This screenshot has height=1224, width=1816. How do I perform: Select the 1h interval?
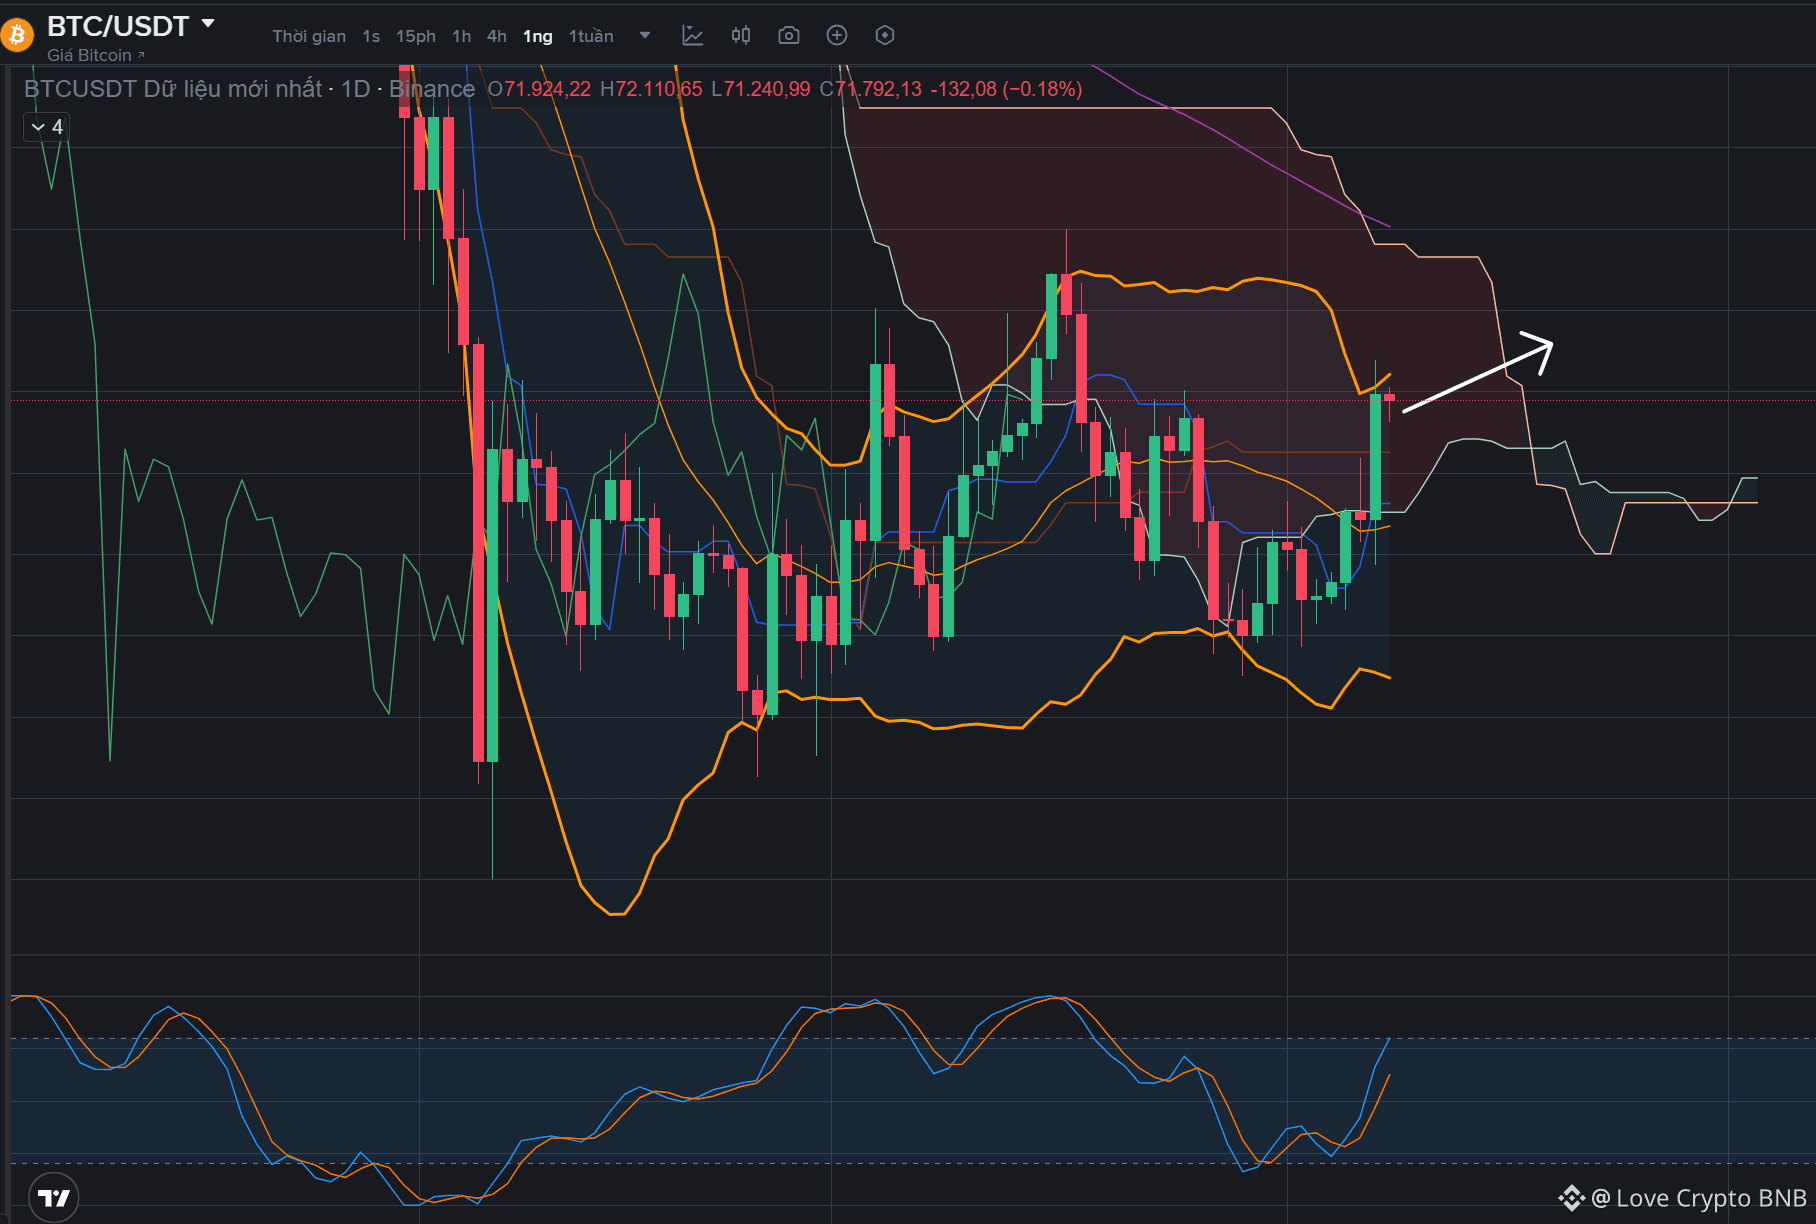461,36
